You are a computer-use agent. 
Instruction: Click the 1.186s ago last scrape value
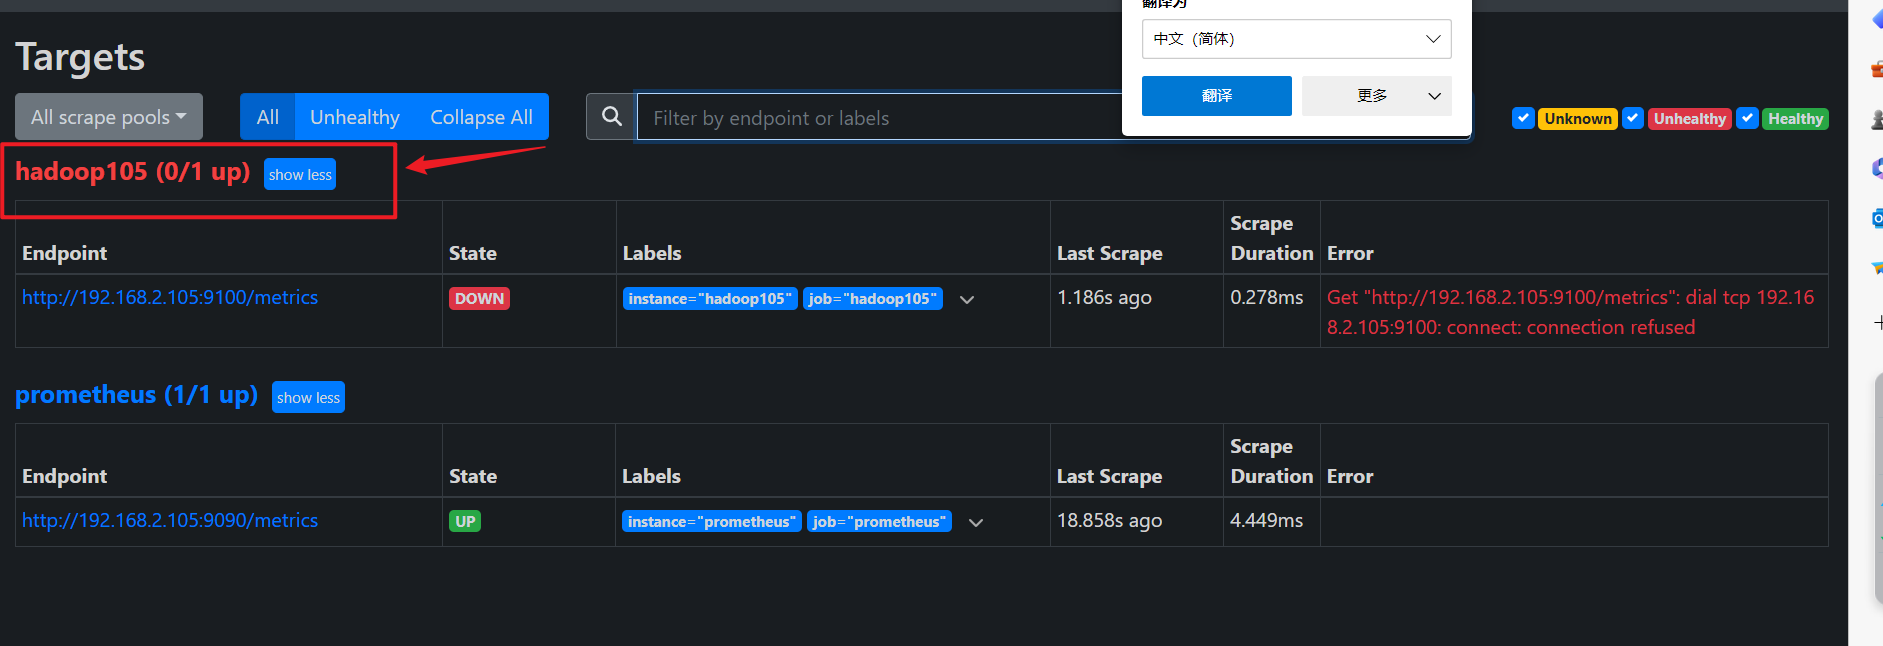tap(1104, 297)
